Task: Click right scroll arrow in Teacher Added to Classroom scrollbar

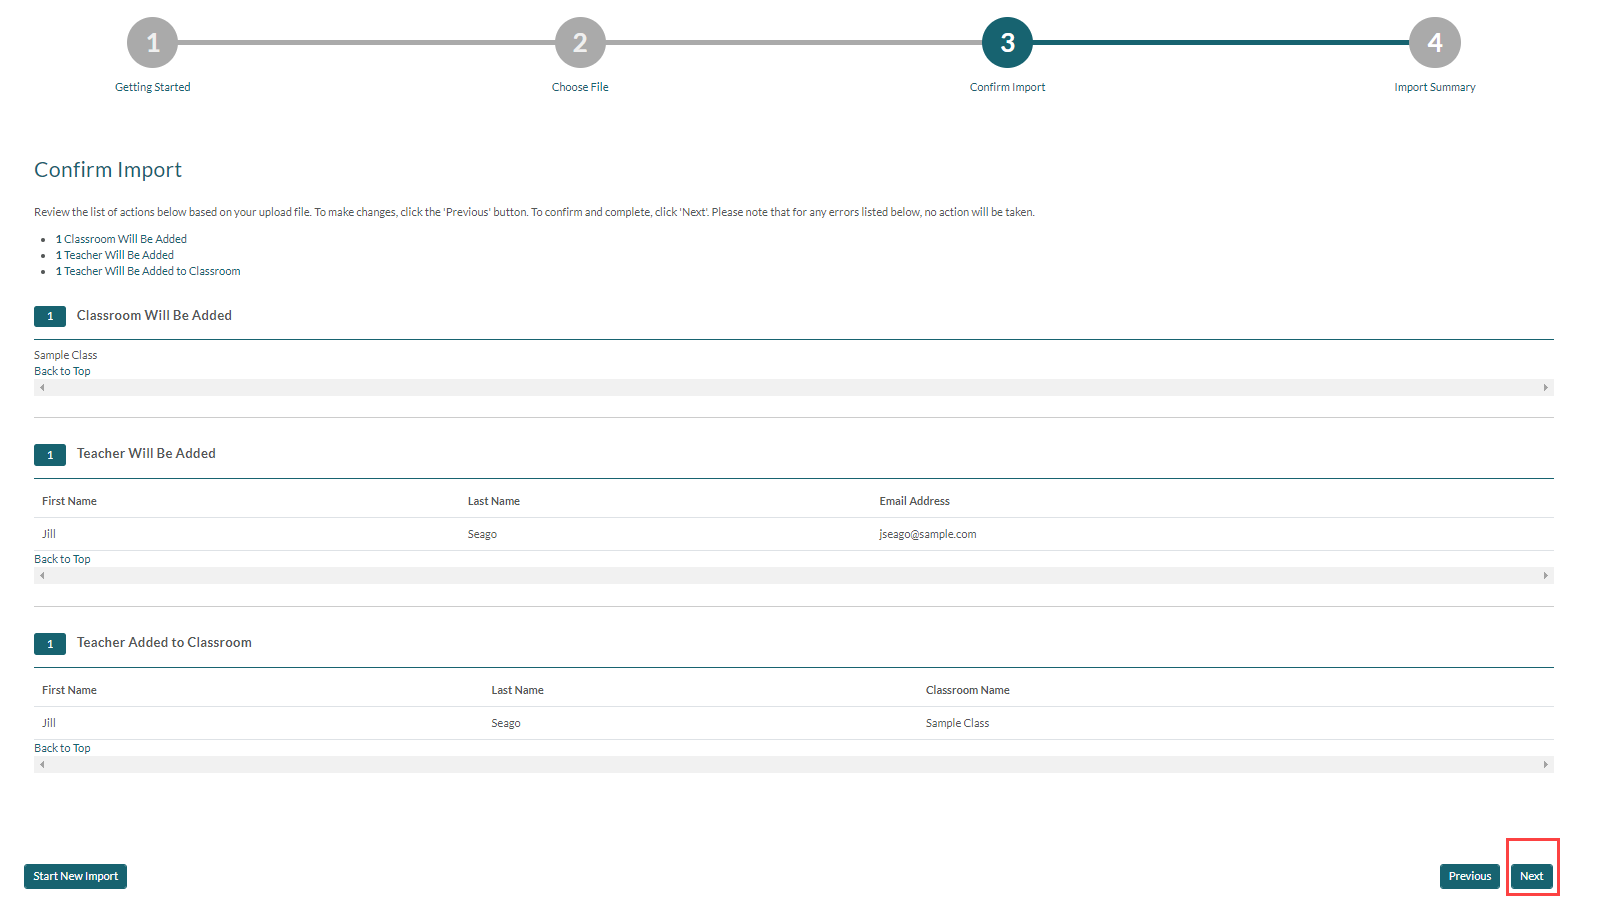Action: point(1545,765)
